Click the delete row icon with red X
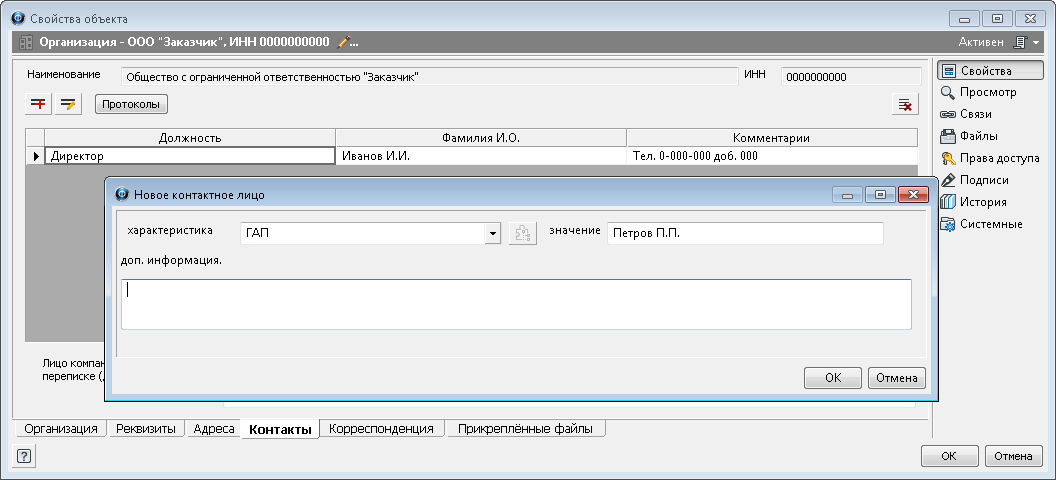This screenshot has height=480, width=1056. click(904, 104)
